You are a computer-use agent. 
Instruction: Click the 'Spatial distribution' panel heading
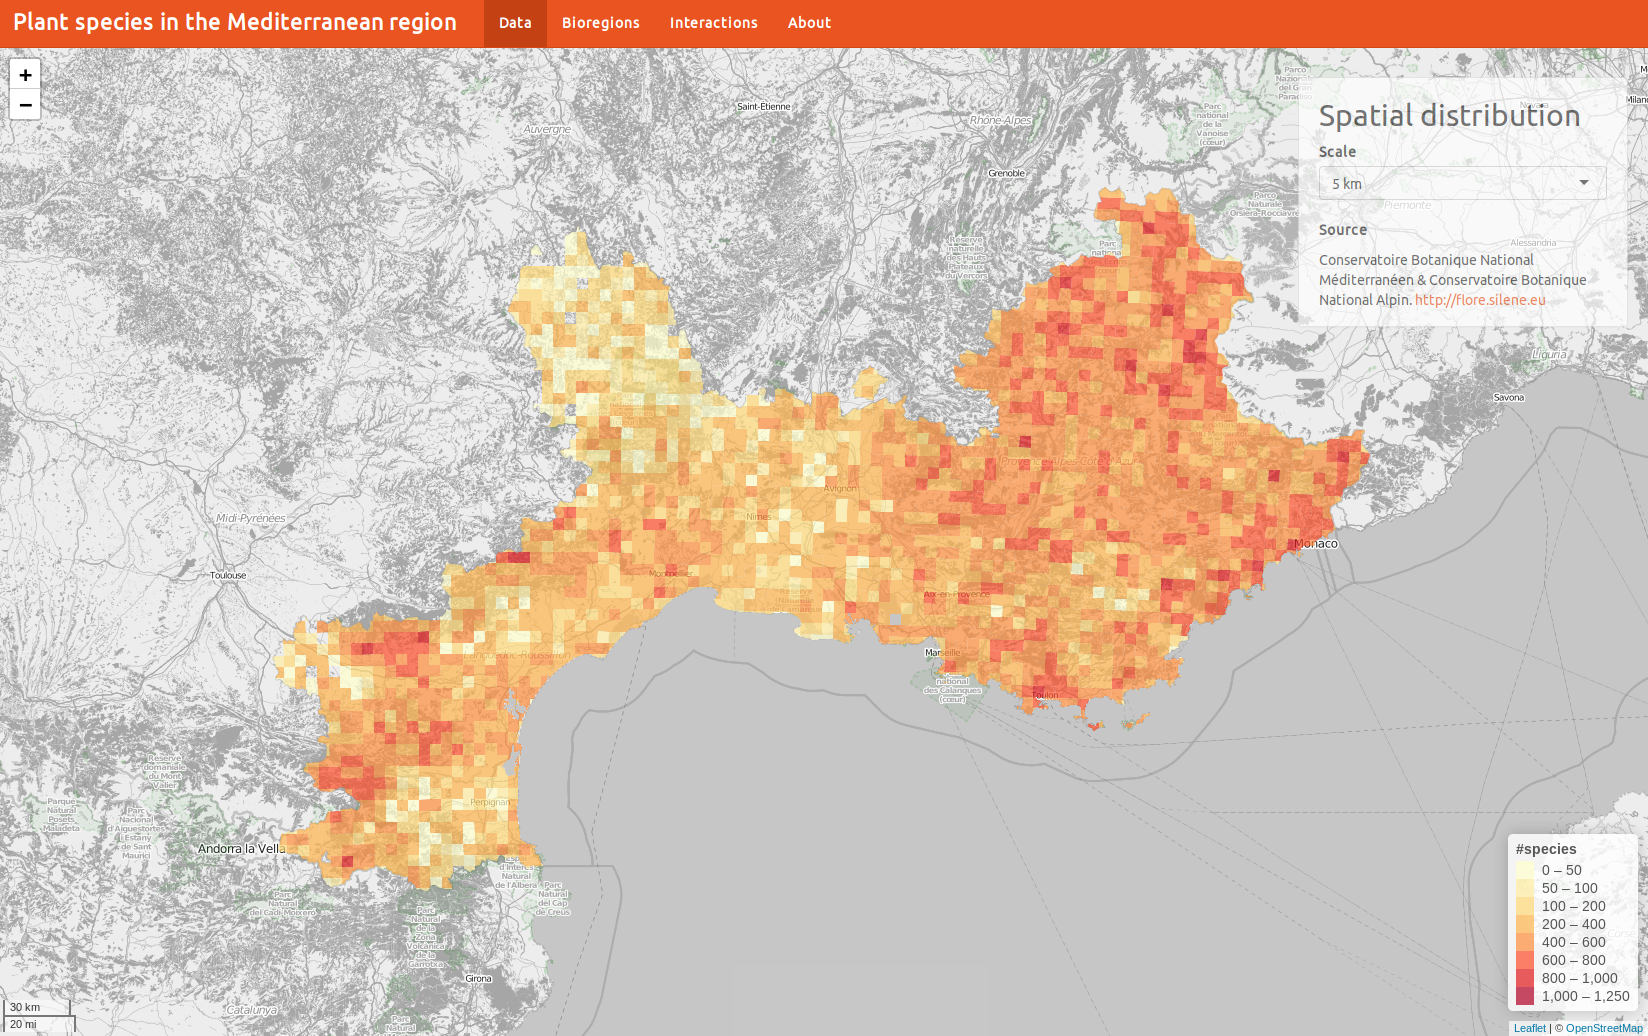(x=1449, y=116)
